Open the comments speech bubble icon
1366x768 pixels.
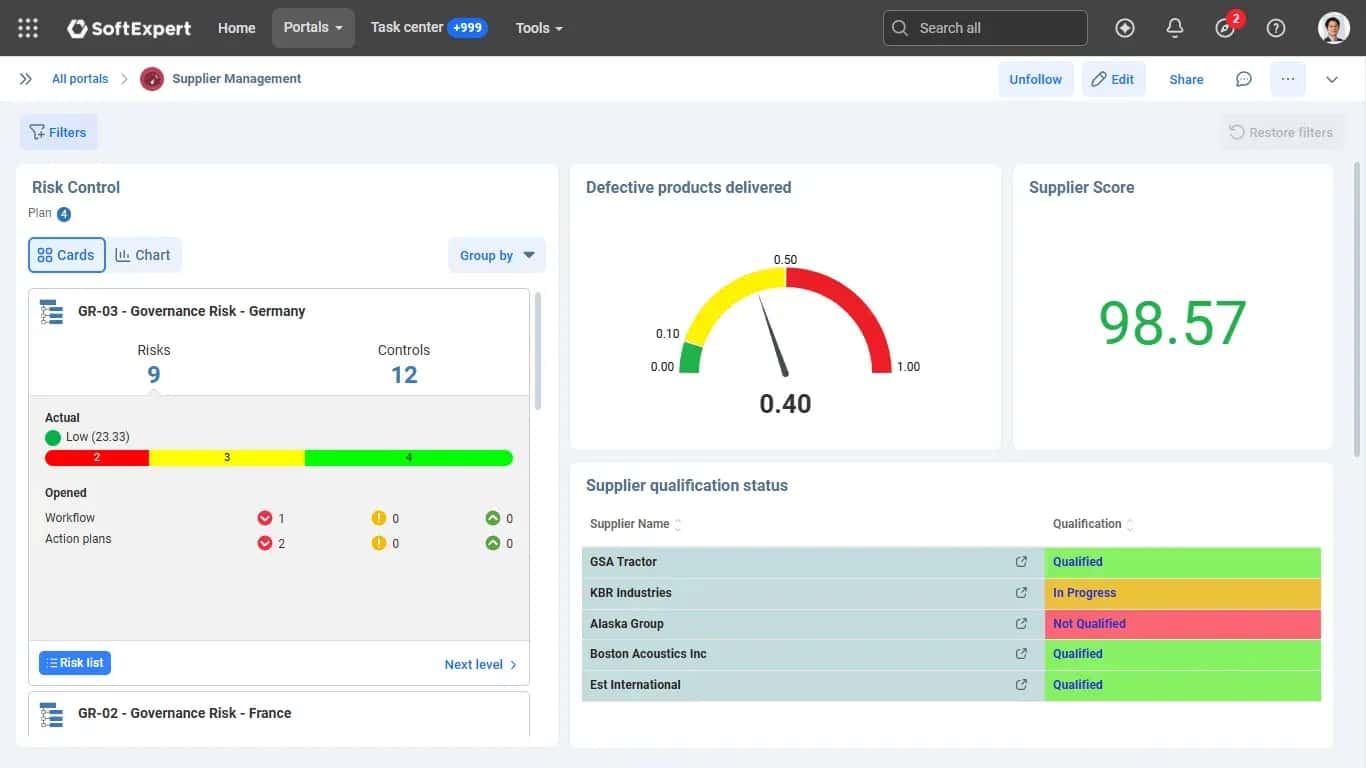click(x=1243, y=79)
